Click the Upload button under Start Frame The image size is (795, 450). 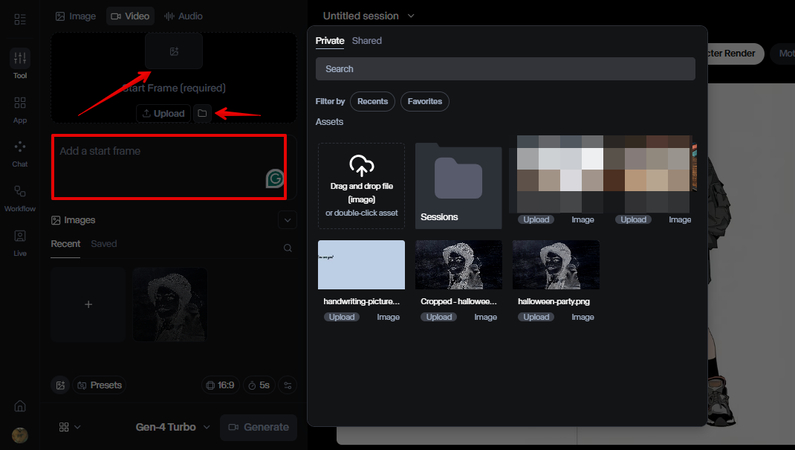(163, 113)
